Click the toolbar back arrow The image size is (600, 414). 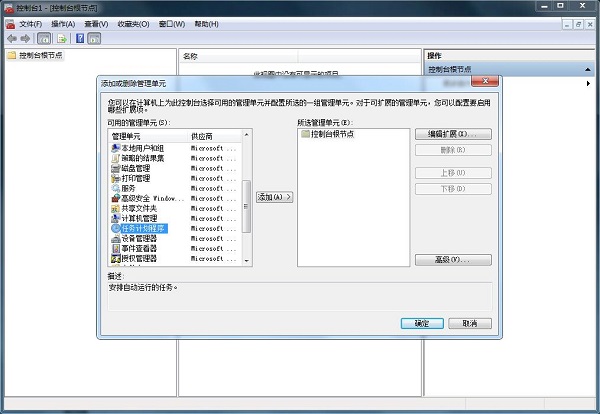[11, 38]
